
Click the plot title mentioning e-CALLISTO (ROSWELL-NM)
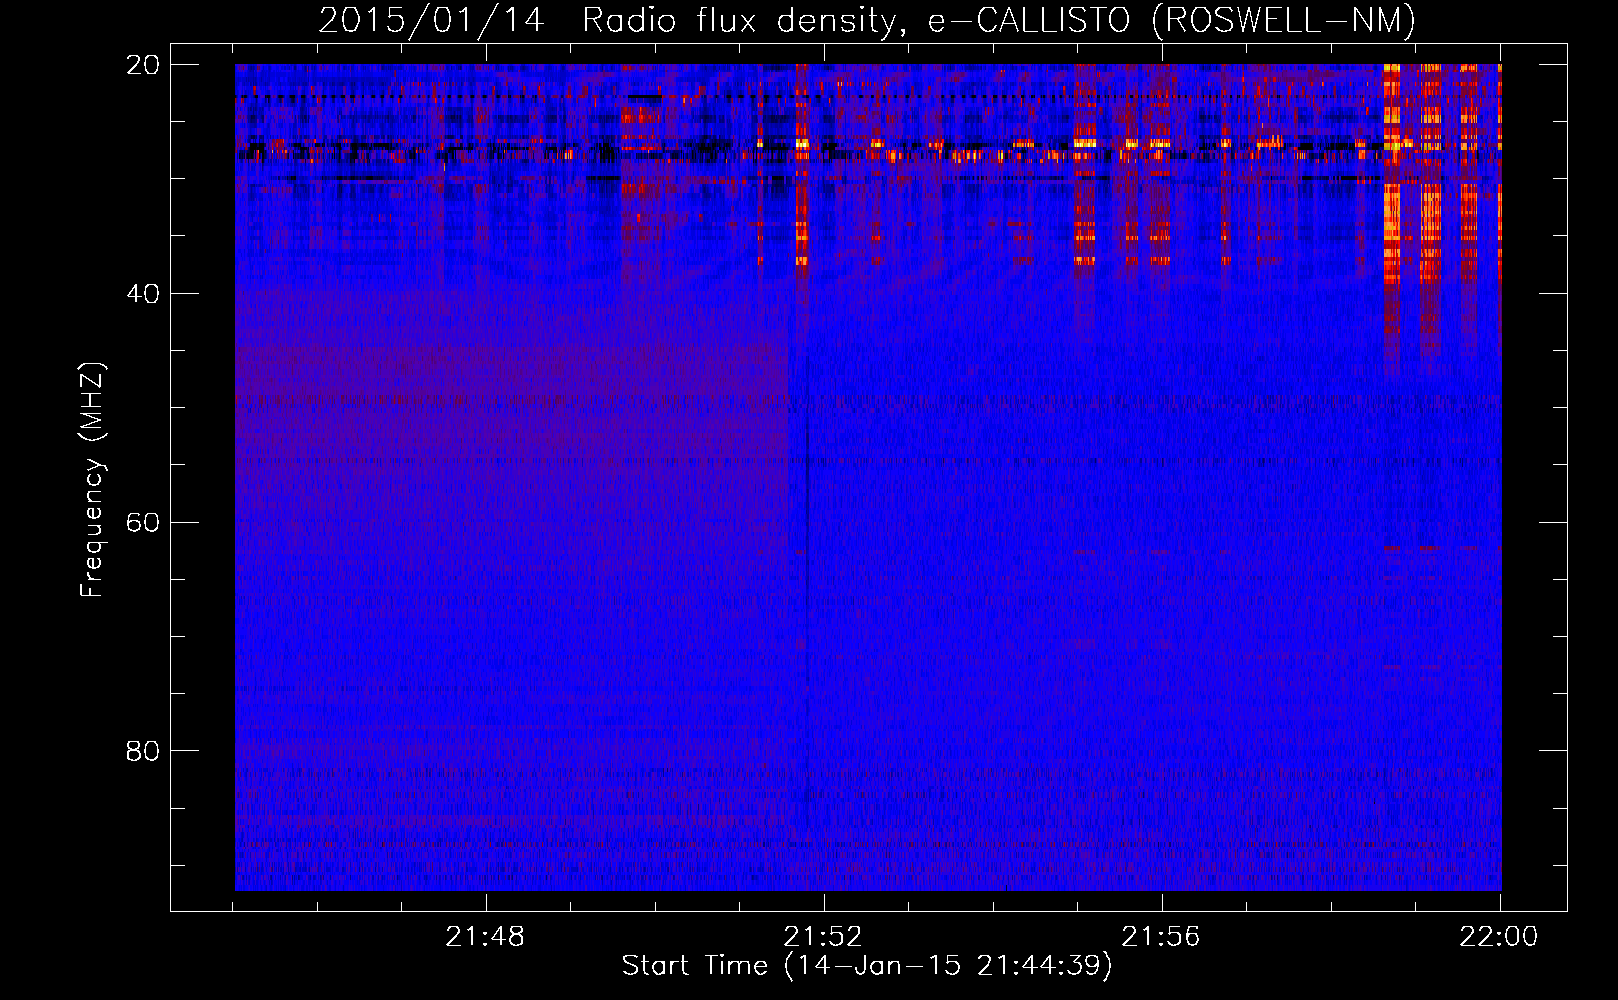pyautogui.click(x=867, y=20)
